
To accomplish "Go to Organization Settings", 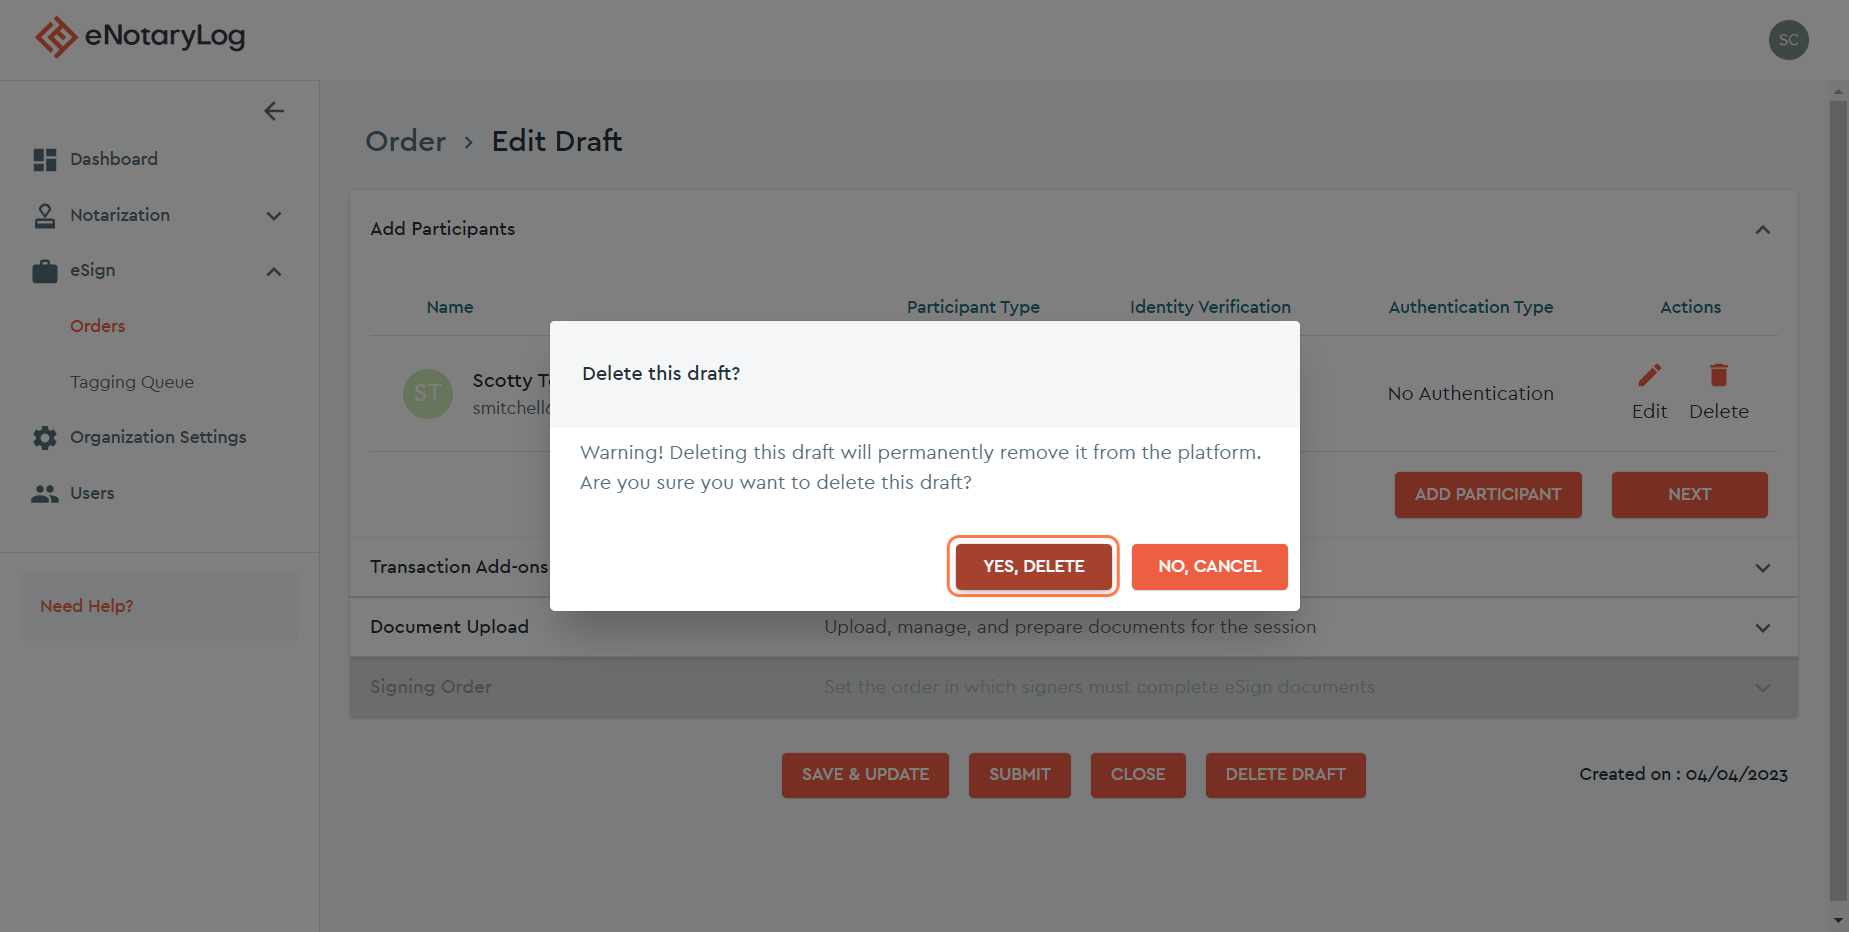I will 158,438.
